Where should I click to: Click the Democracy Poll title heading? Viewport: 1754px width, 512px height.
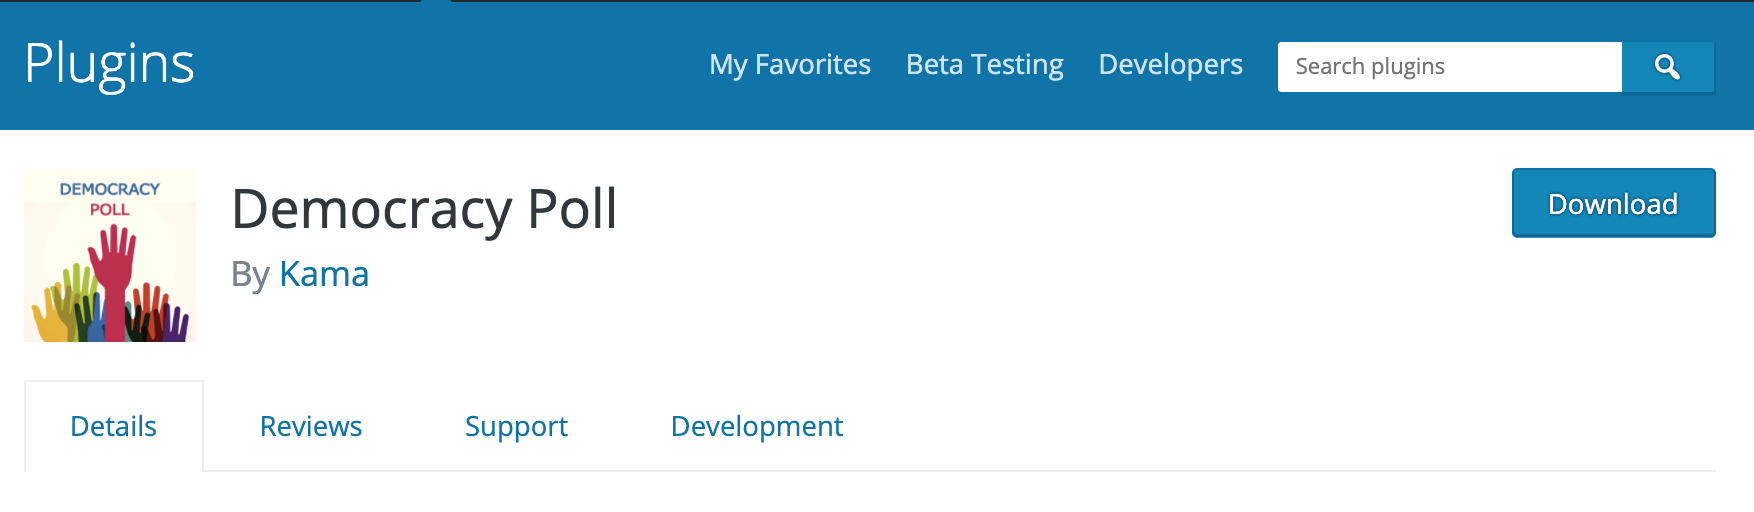coord(424,210)
